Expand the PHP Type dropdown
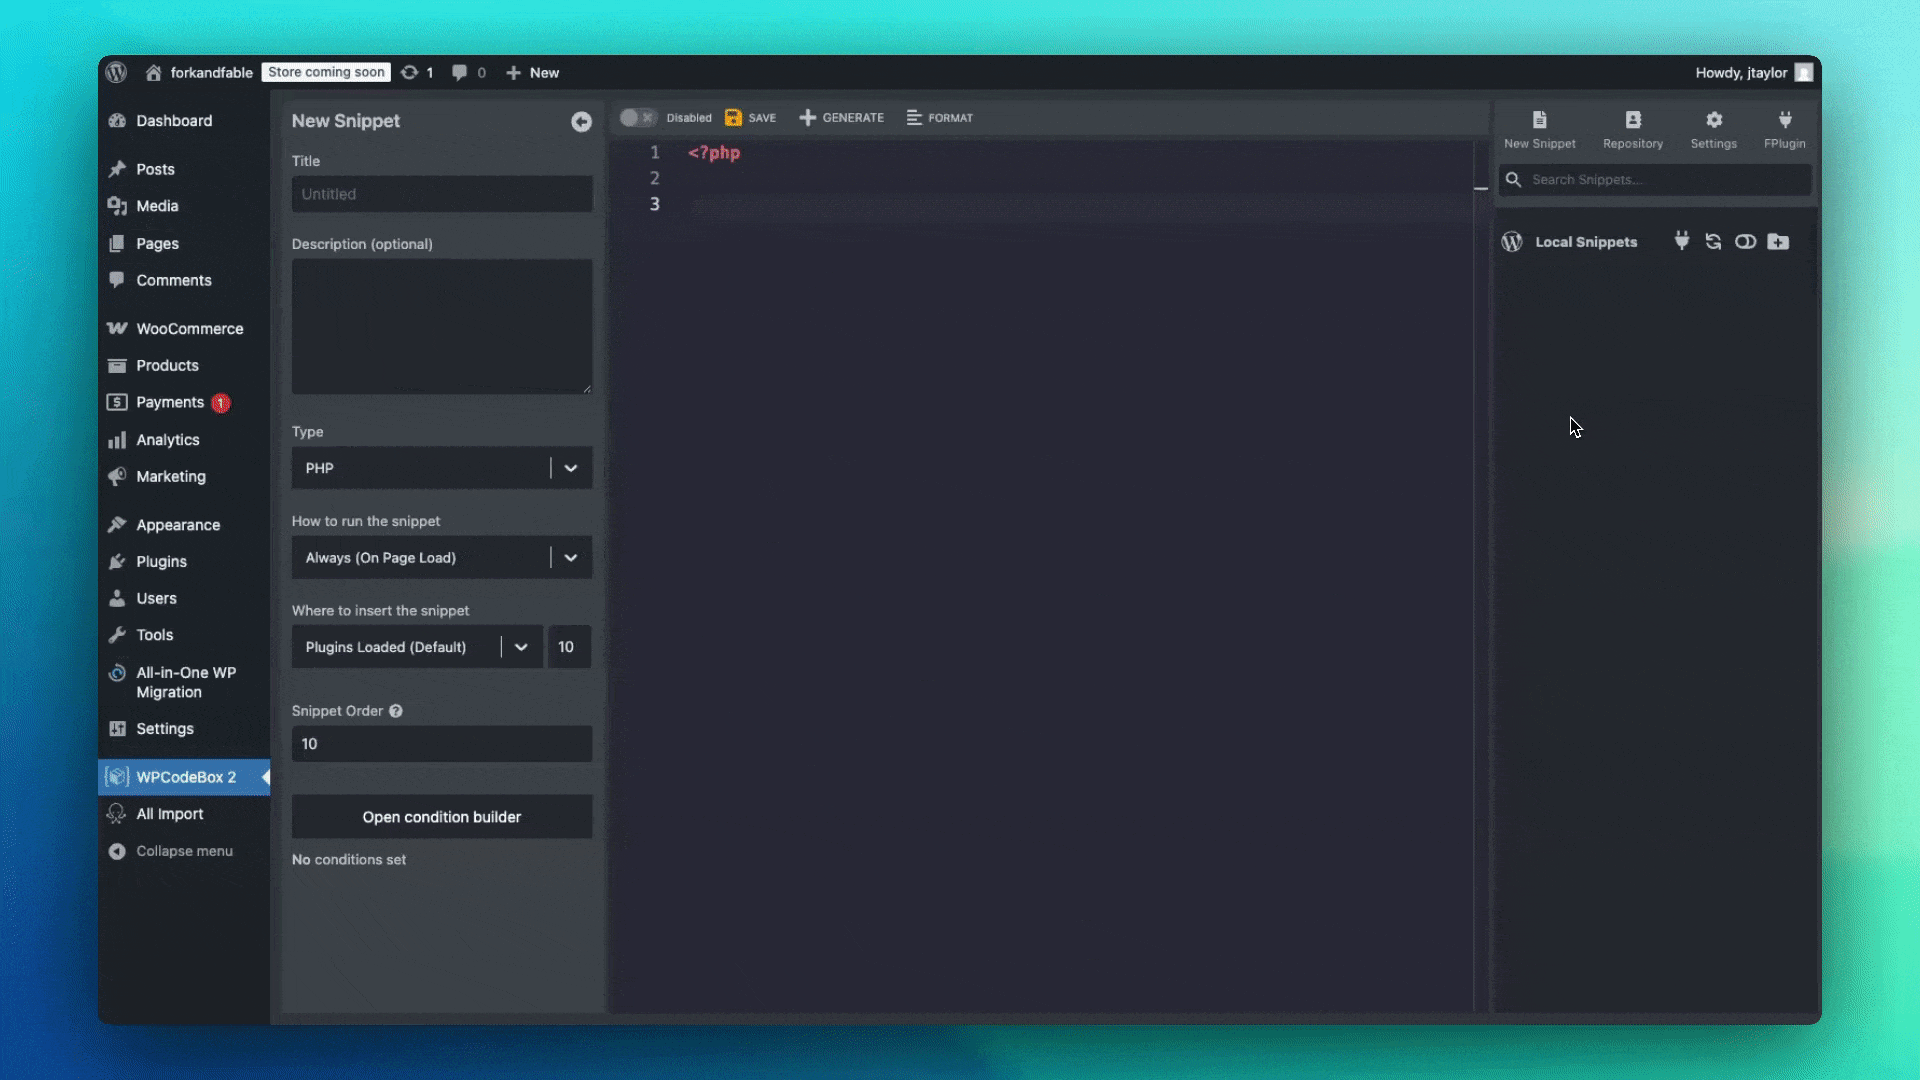The image size is (1920, 1080). coord(570,468)
